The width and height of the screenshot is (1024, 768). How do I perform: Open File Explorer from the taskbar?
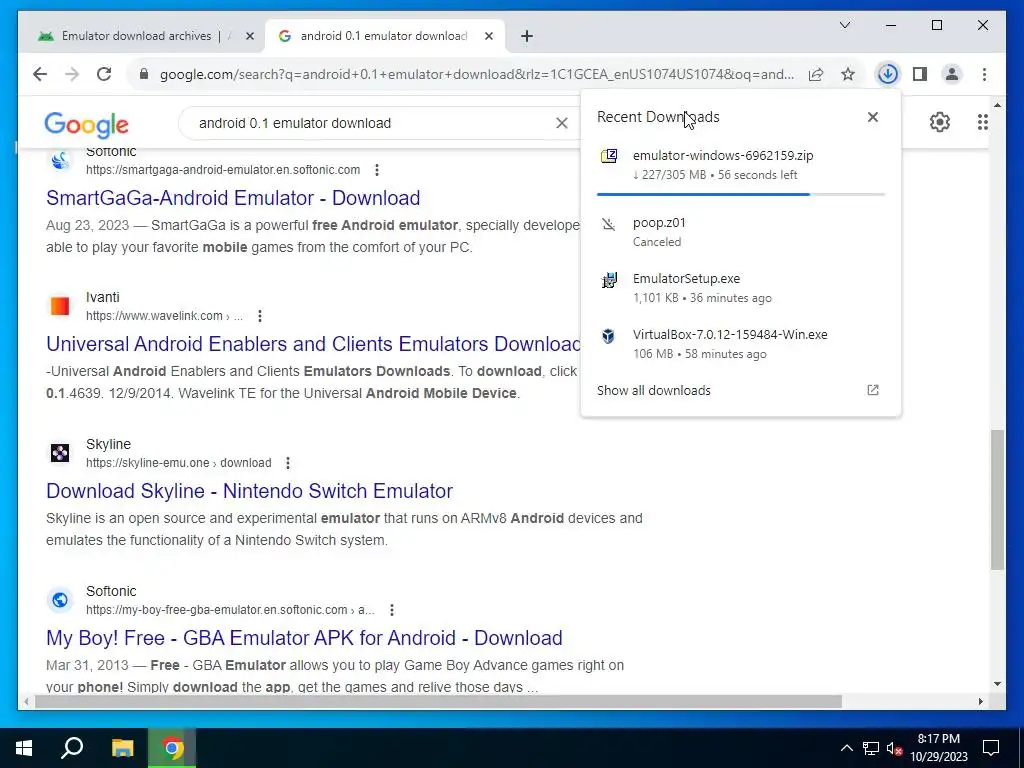pyautogui.click(x=122, y=748)
